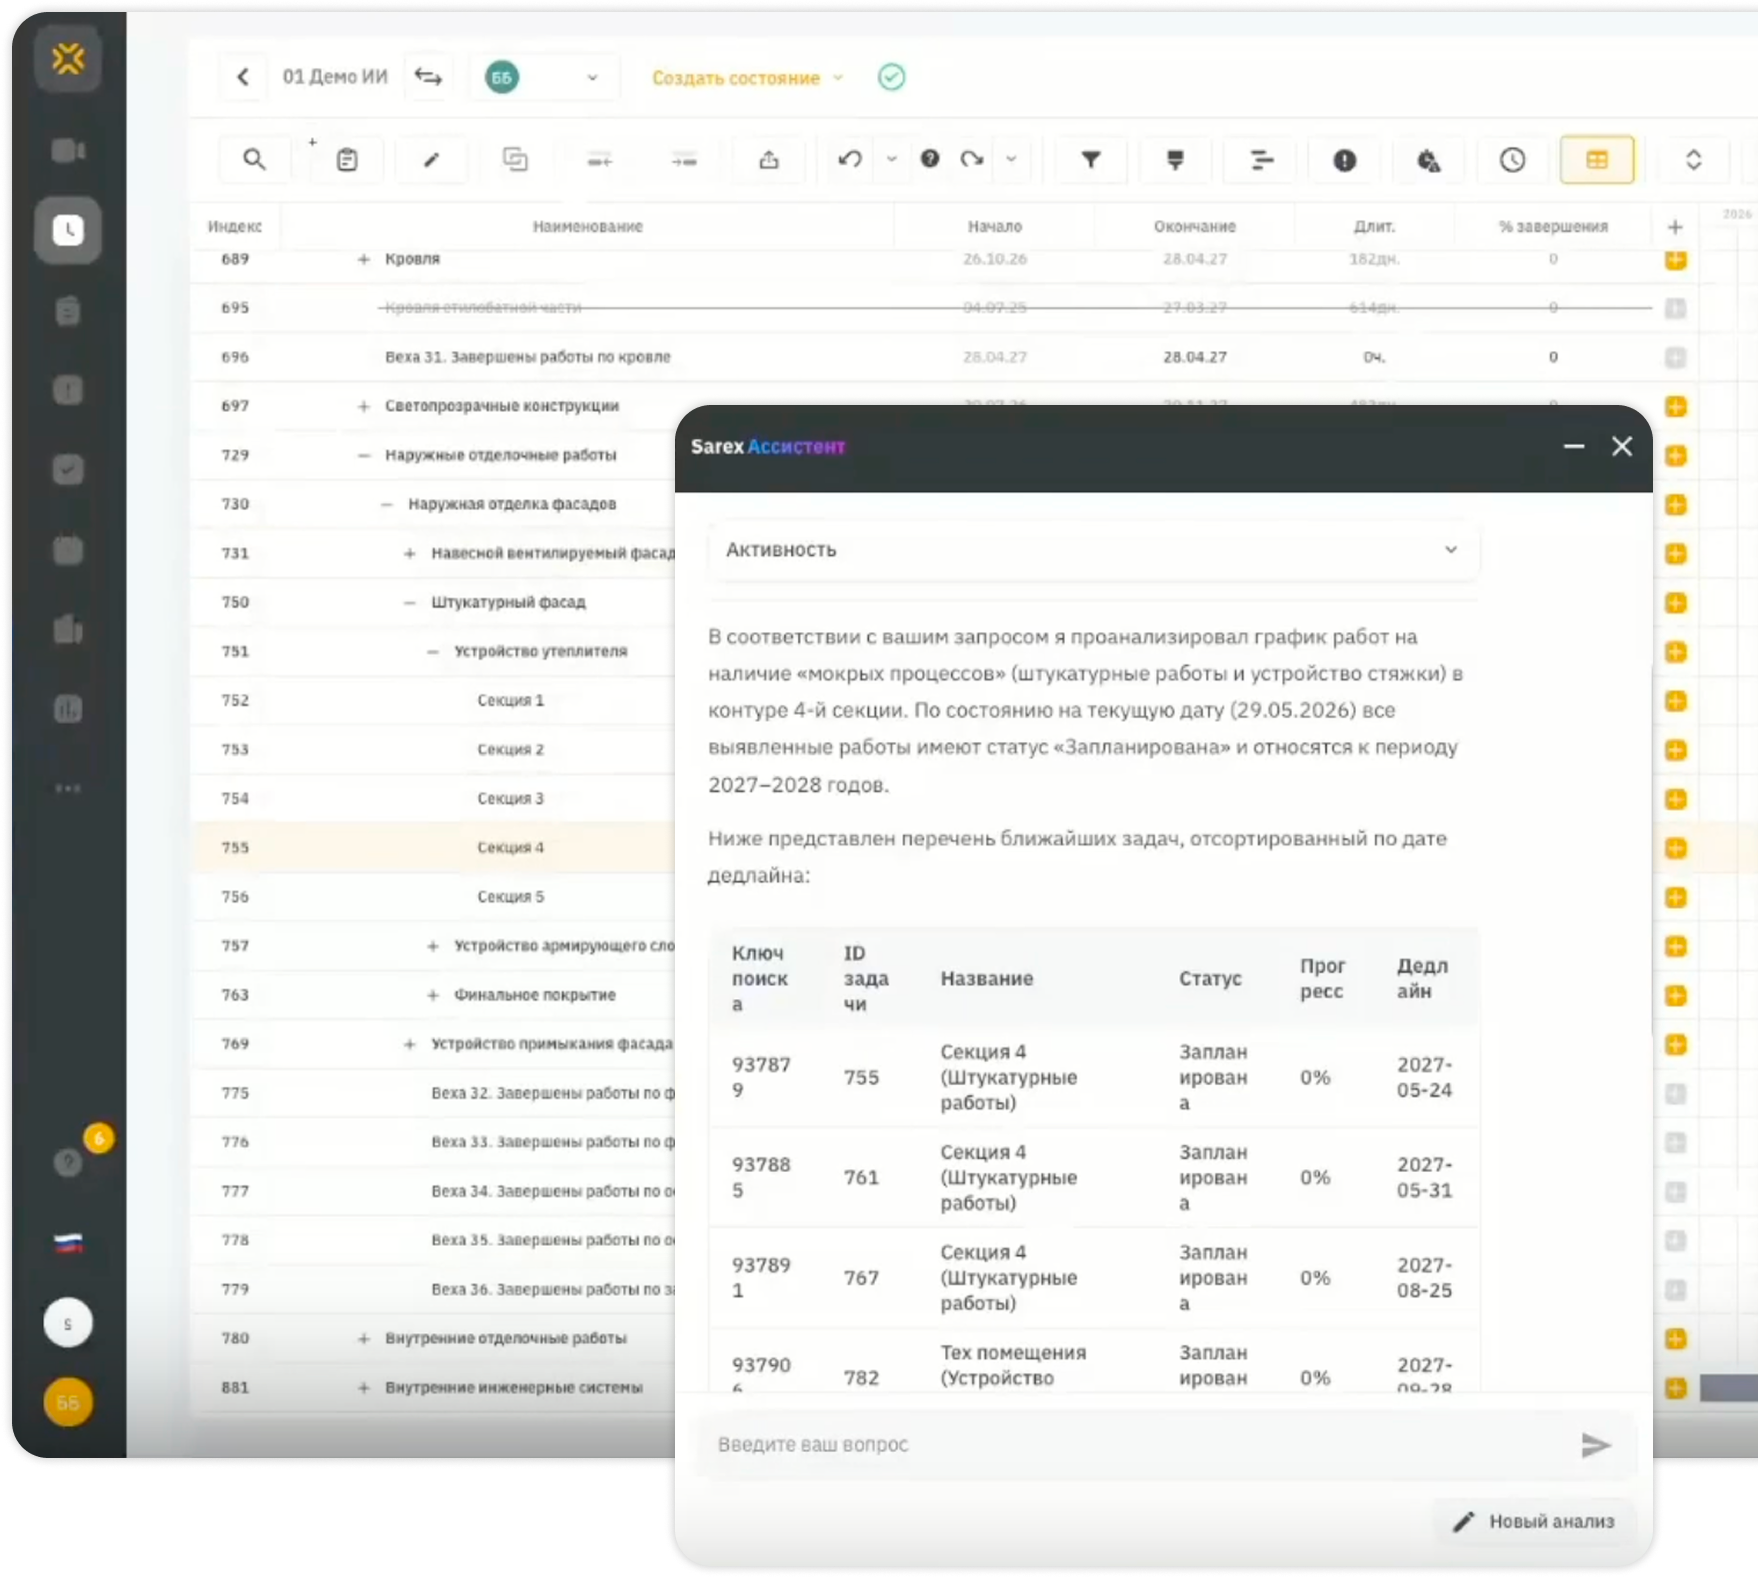Click the undo arrow icon

(x=850, y=160)
